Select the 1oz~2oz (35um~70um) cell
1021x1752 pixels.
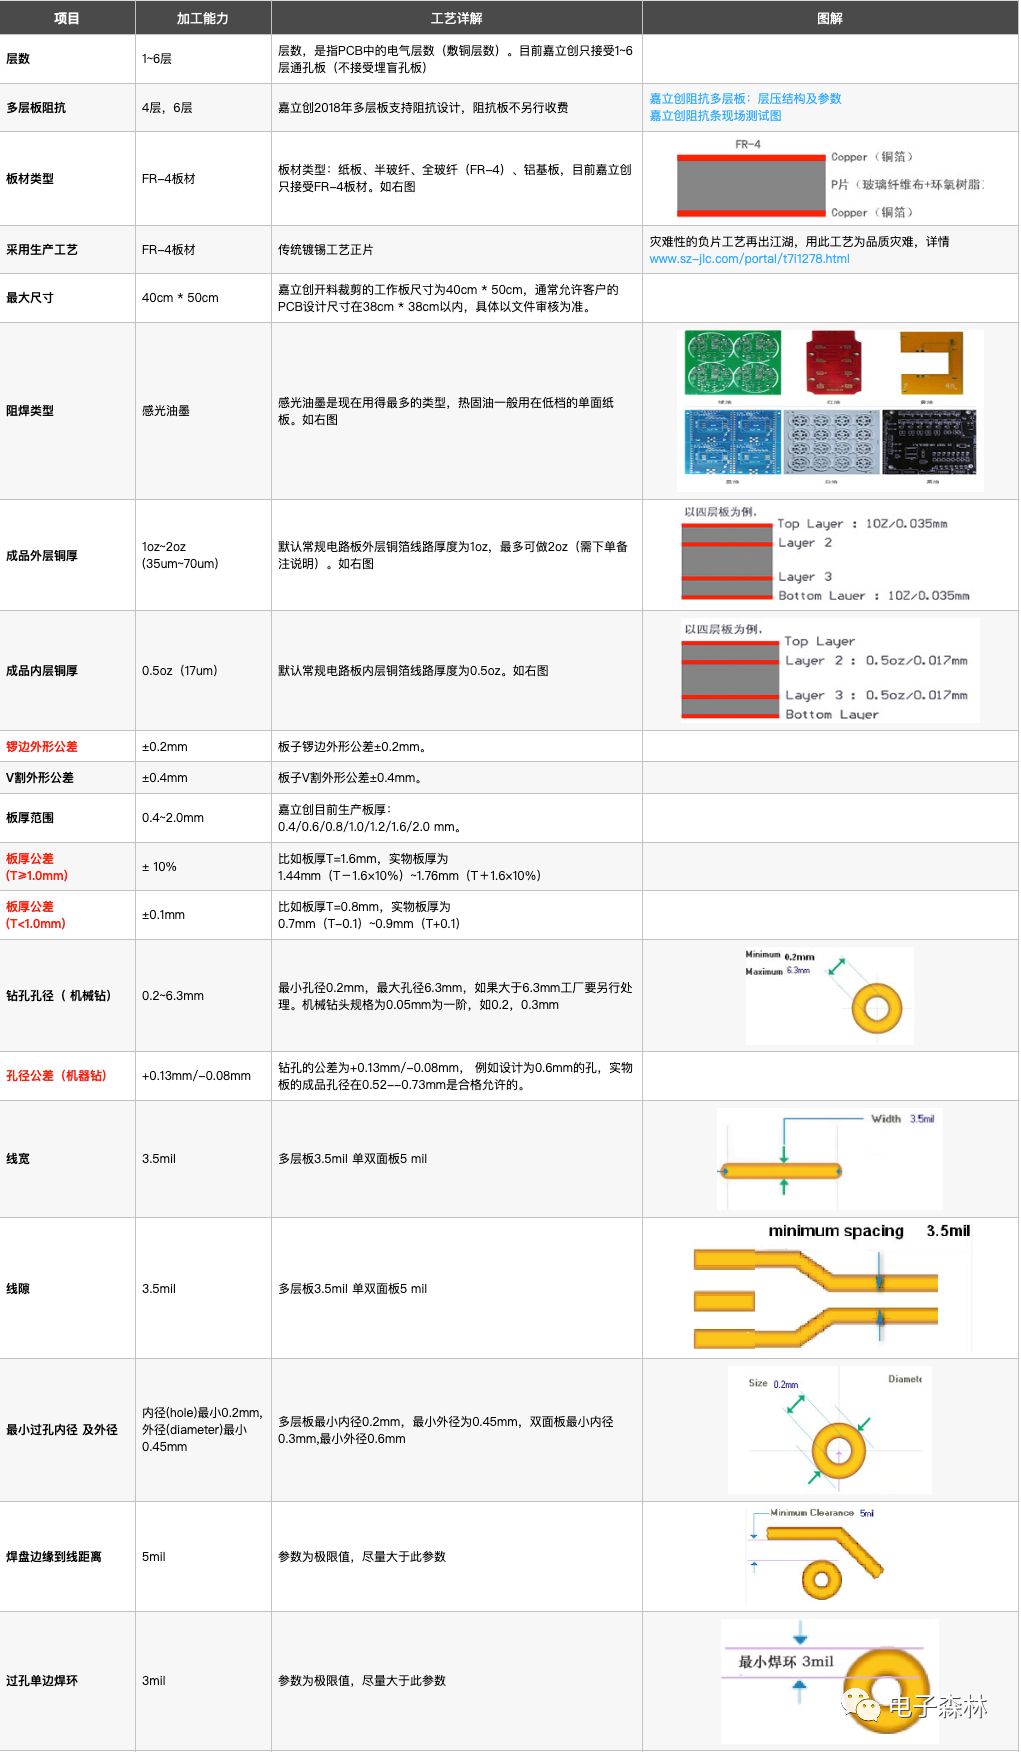(180, 555)
